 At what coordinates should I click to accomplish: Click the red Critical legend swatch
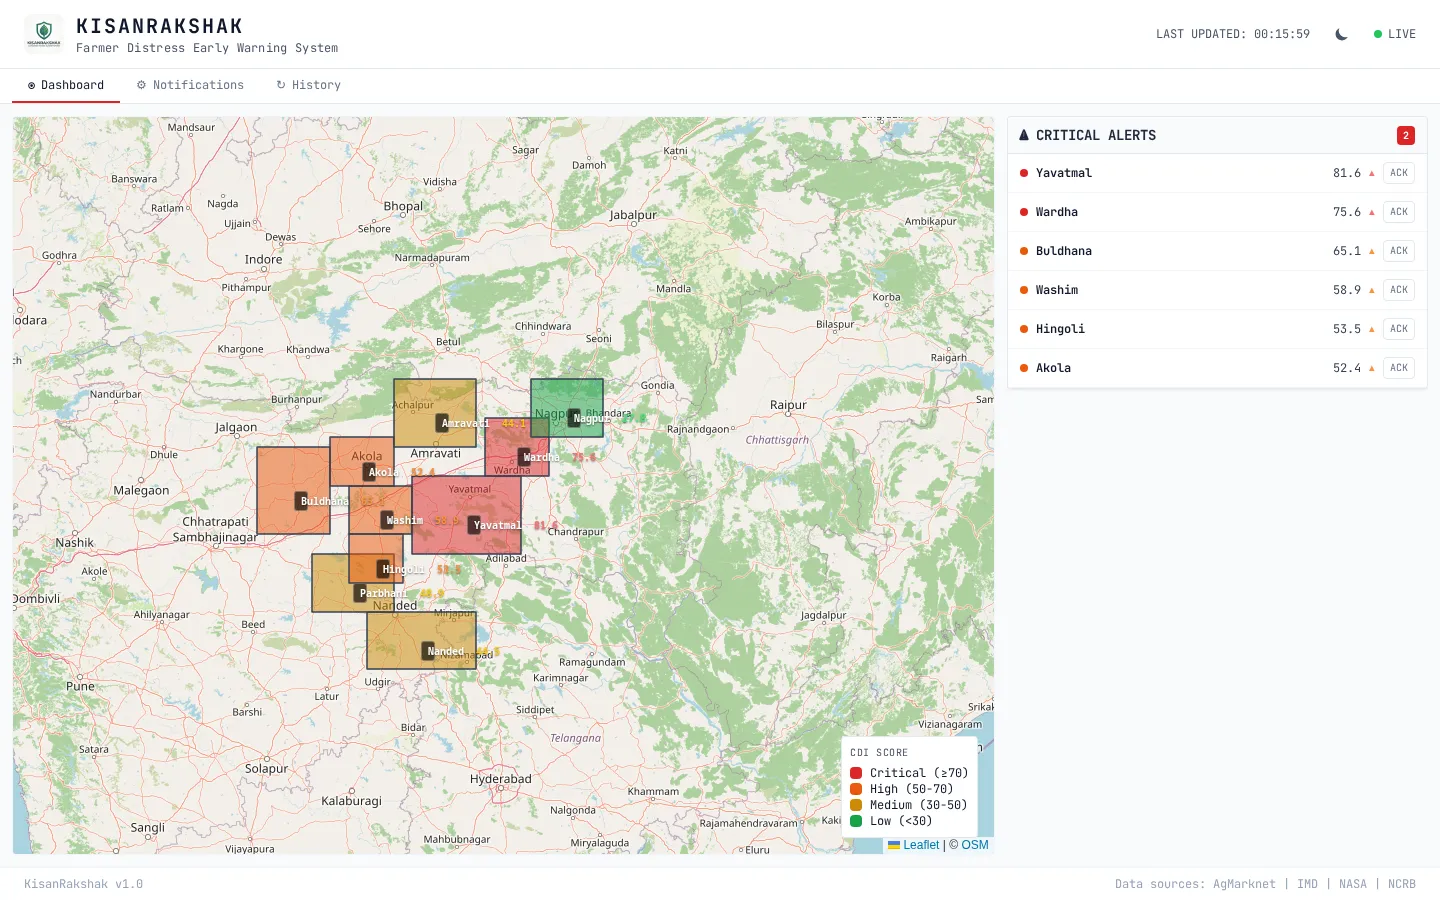pos(856,773)
